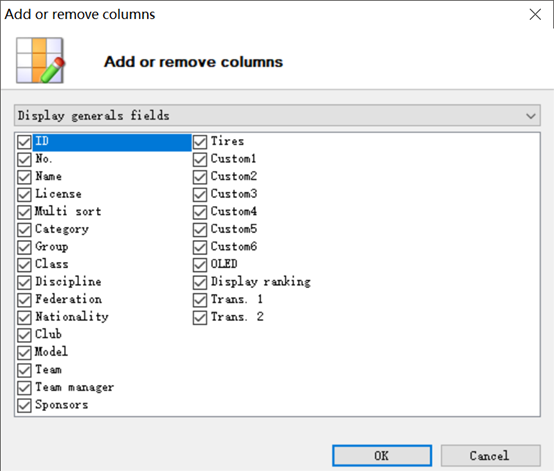Uncheck the Trans. 2 checkbox

200,317
